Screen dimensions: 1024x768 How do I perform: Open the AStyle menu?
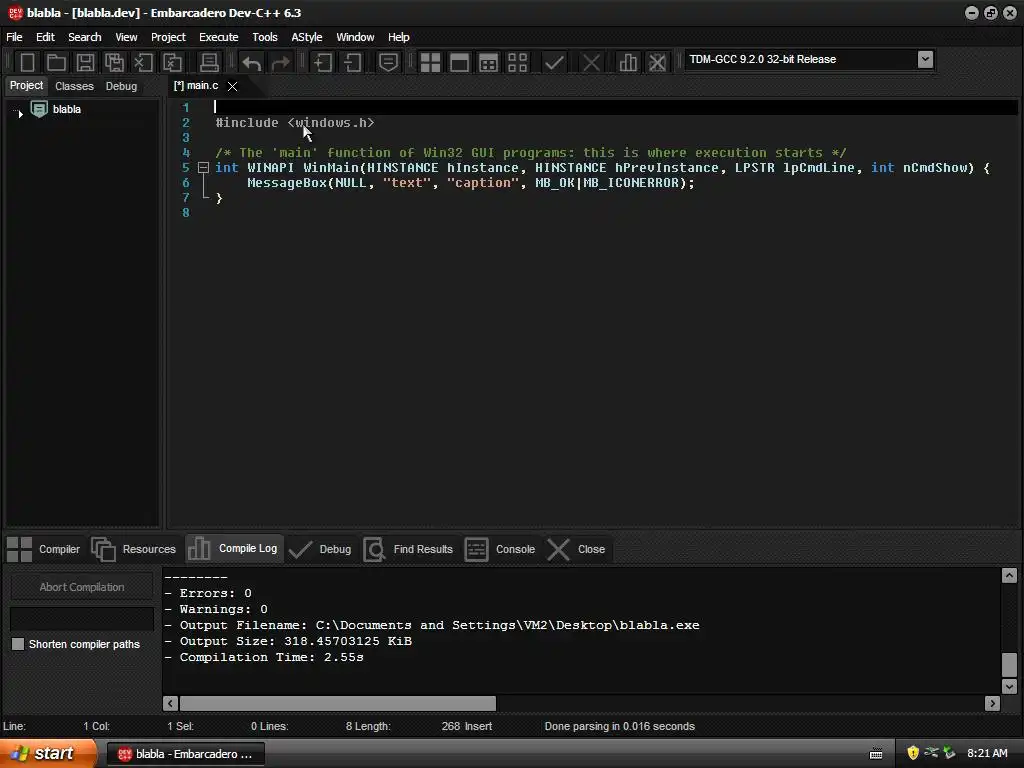tap(306, 37)
